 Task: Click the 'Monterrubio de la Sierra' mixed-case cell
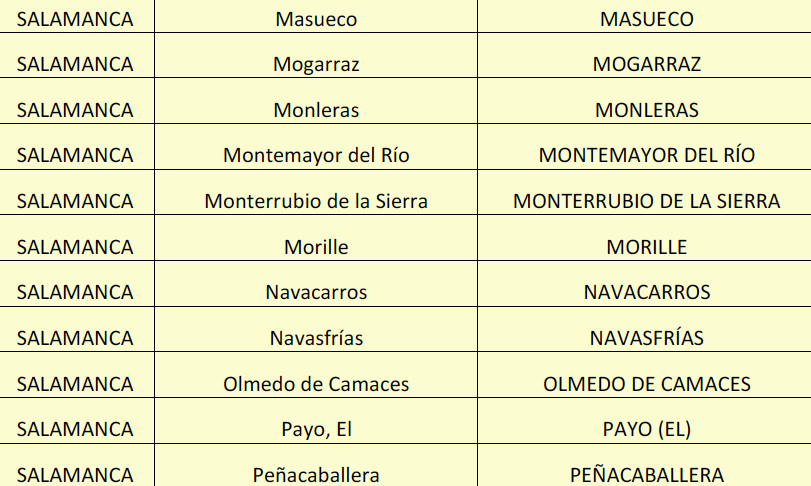coord(316,201)
